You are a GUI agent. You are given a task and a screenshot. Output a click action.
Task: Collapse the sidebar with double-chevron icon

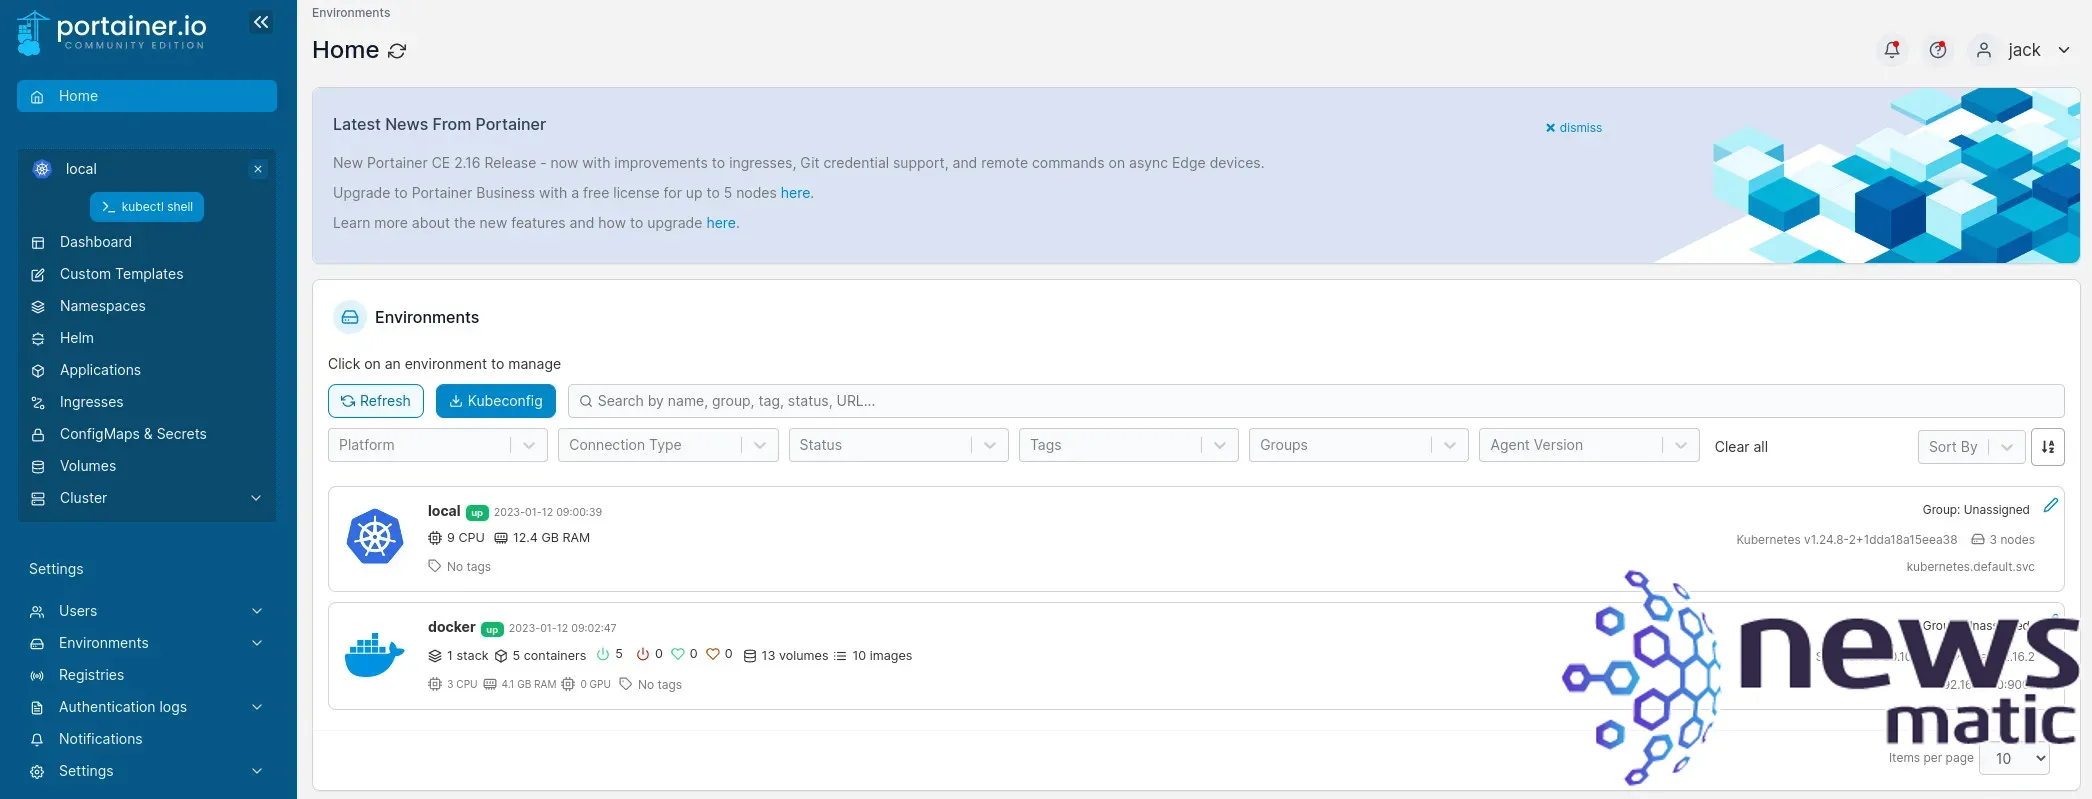click(261, 22)
